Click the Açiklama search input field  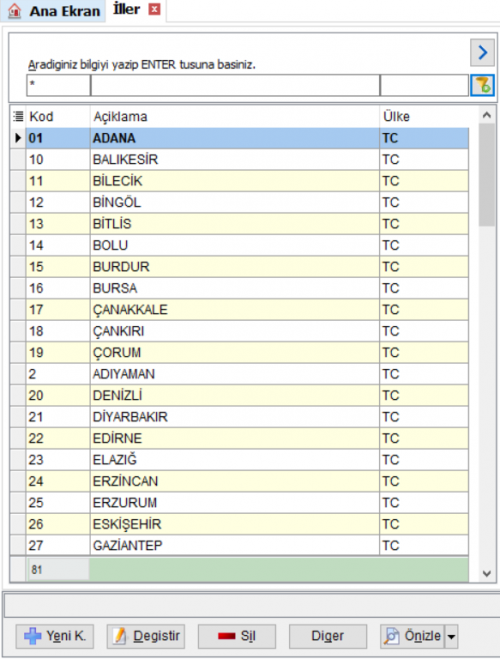pos(235,85)
